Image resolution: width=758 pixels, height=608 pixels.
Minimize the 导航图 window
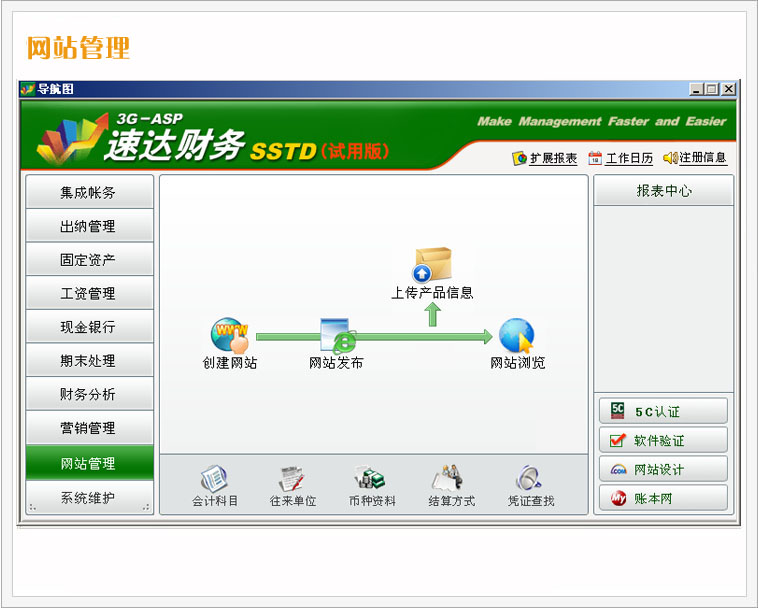pos(696,89)
